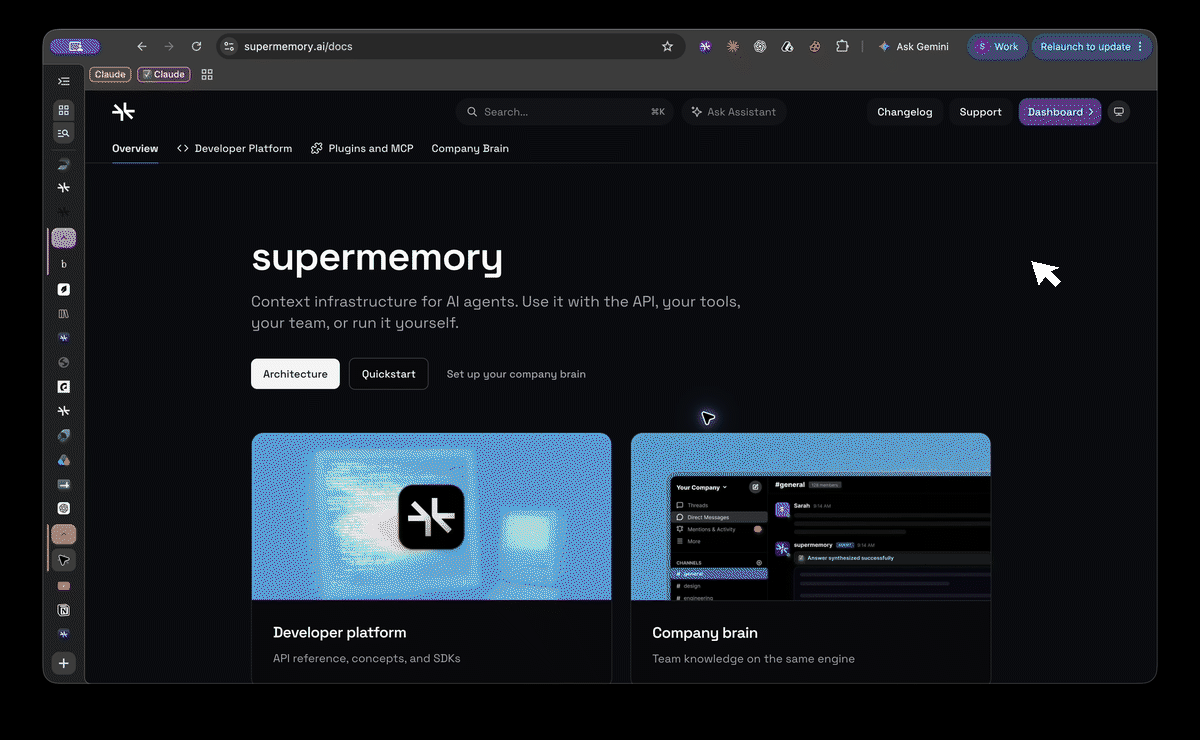
Task: Click the "Developer platform" card title
Action: point(340,633)
